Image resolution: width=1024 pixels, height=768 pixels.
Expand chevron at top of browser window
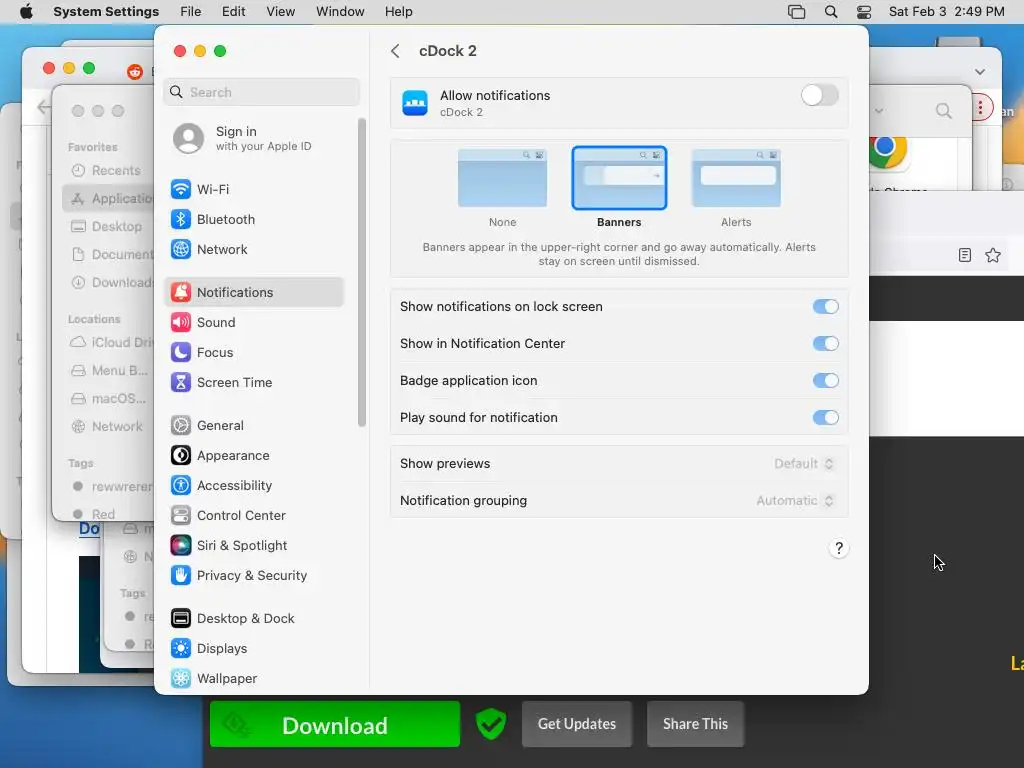[x=980, y=72]
